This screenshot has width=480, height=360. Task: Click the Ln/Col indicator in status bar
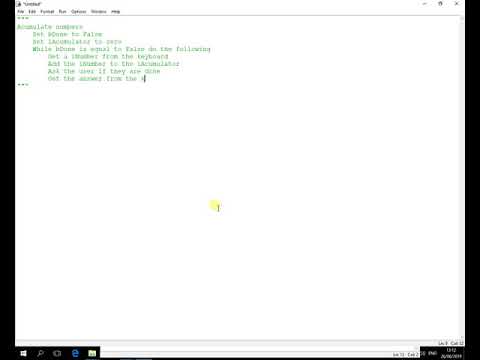450,343
